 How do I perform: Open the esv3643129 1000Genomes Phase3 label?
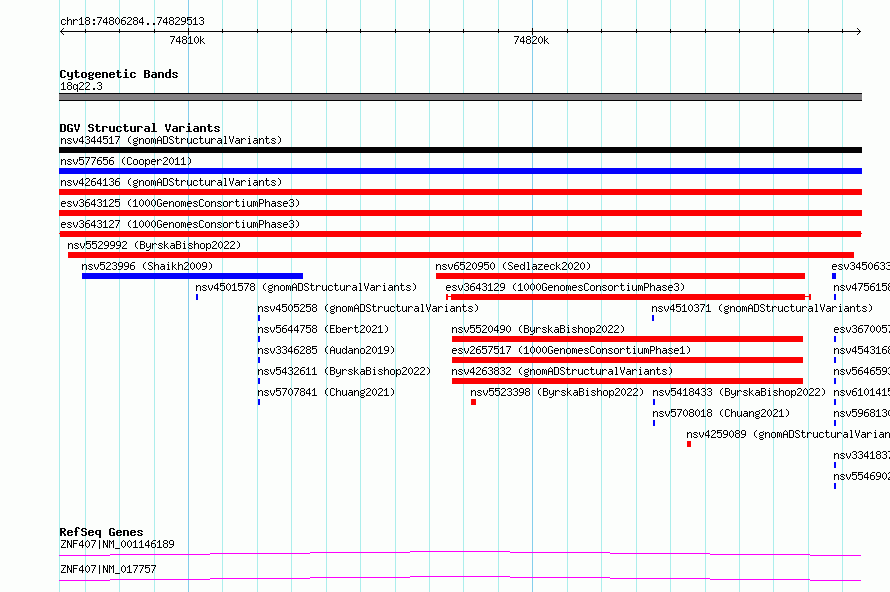(x=565, y=287)
